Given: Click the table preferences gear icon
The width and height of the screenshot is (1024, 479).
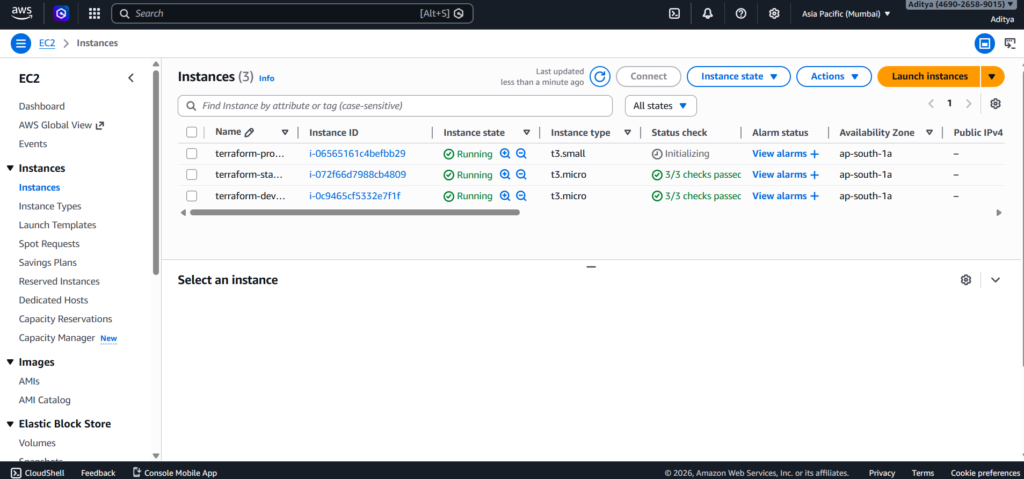Looking at the screenshot, I should point(995,104).
